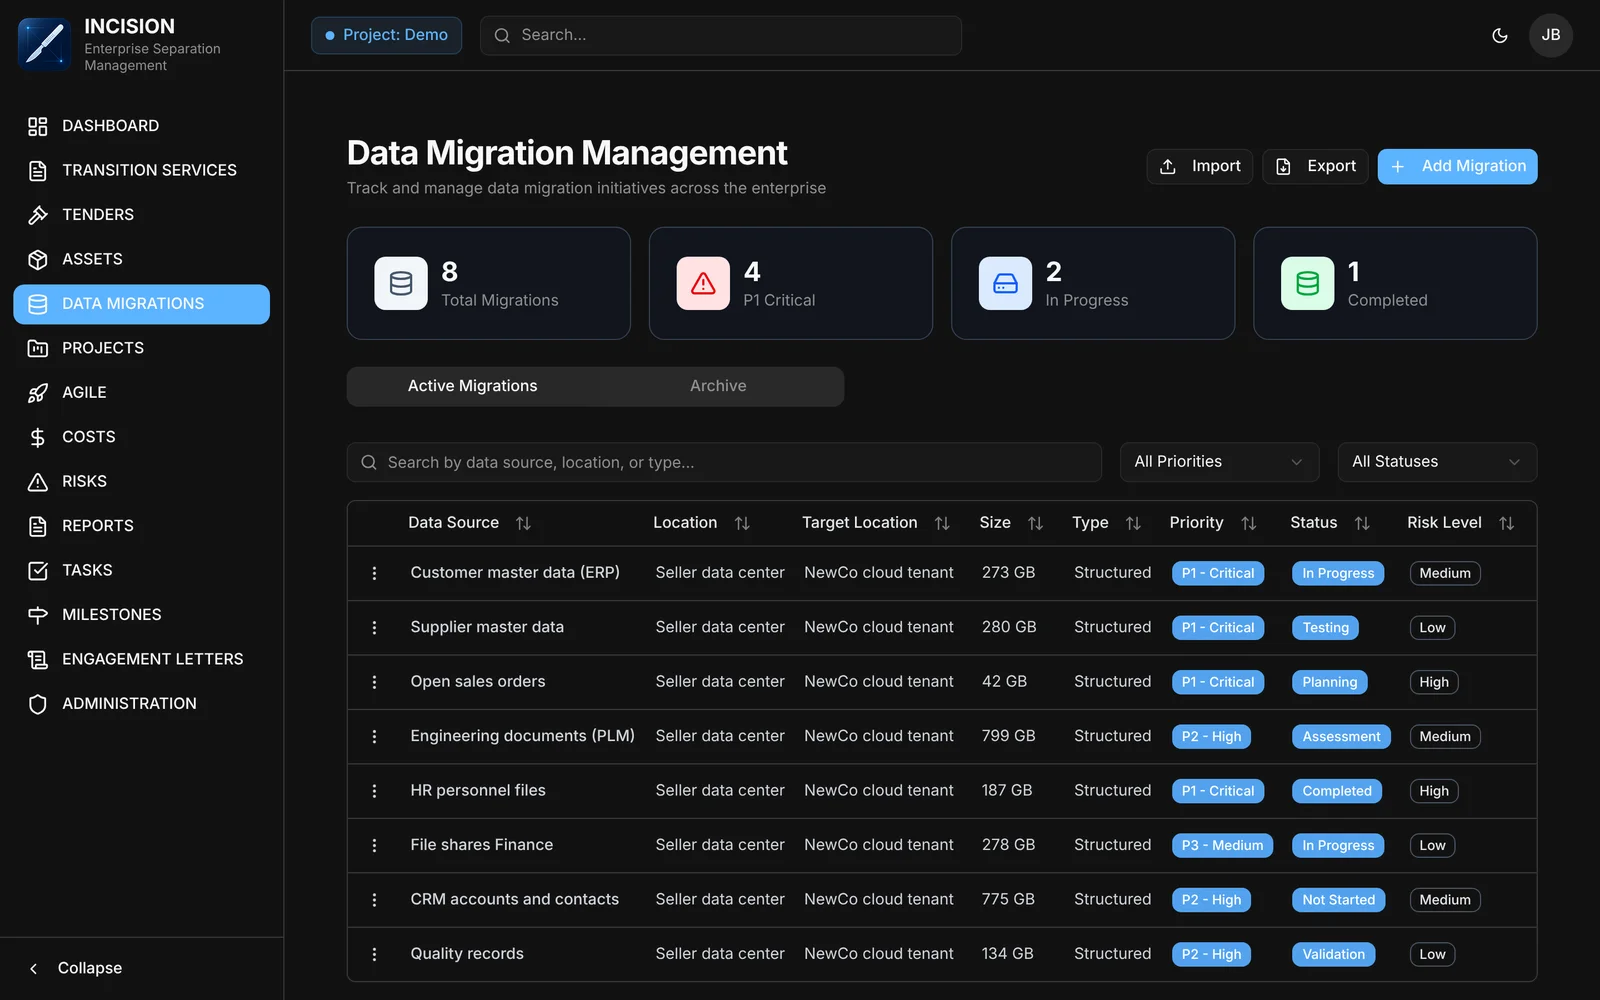The image size is (1600, 1000).
Task: Click the P1 Critical warning icon
Action: (703, 284)
